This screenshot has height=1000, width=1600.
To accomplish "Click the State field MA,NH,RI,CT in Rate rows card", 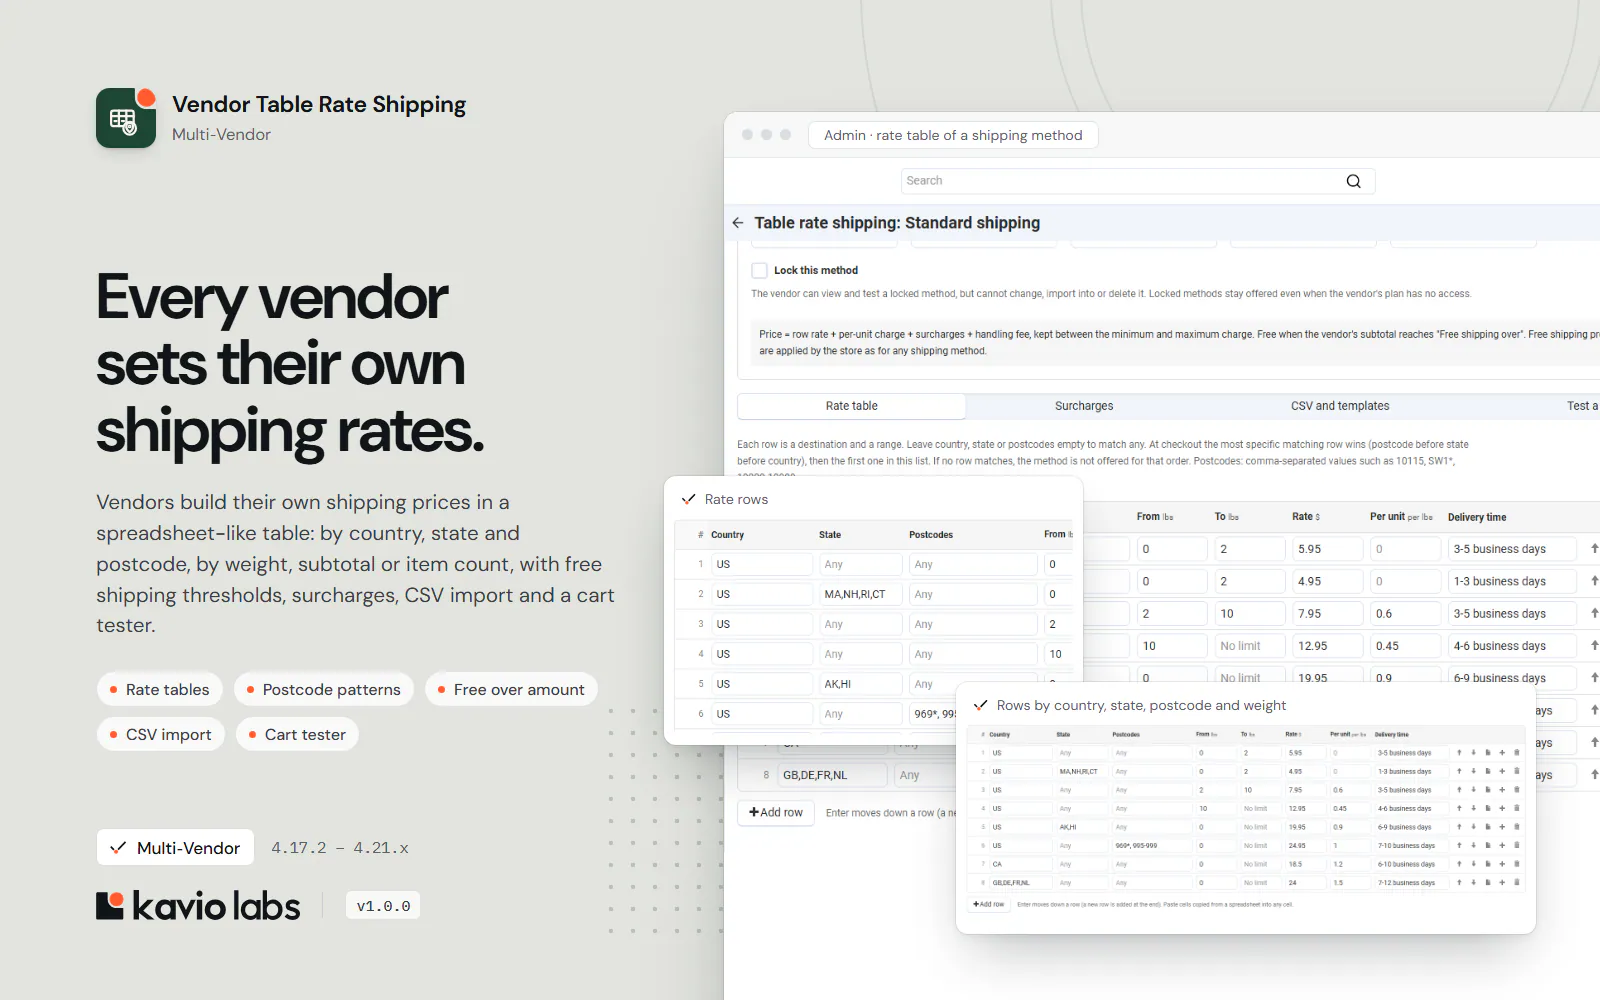I will coord(860,594).
